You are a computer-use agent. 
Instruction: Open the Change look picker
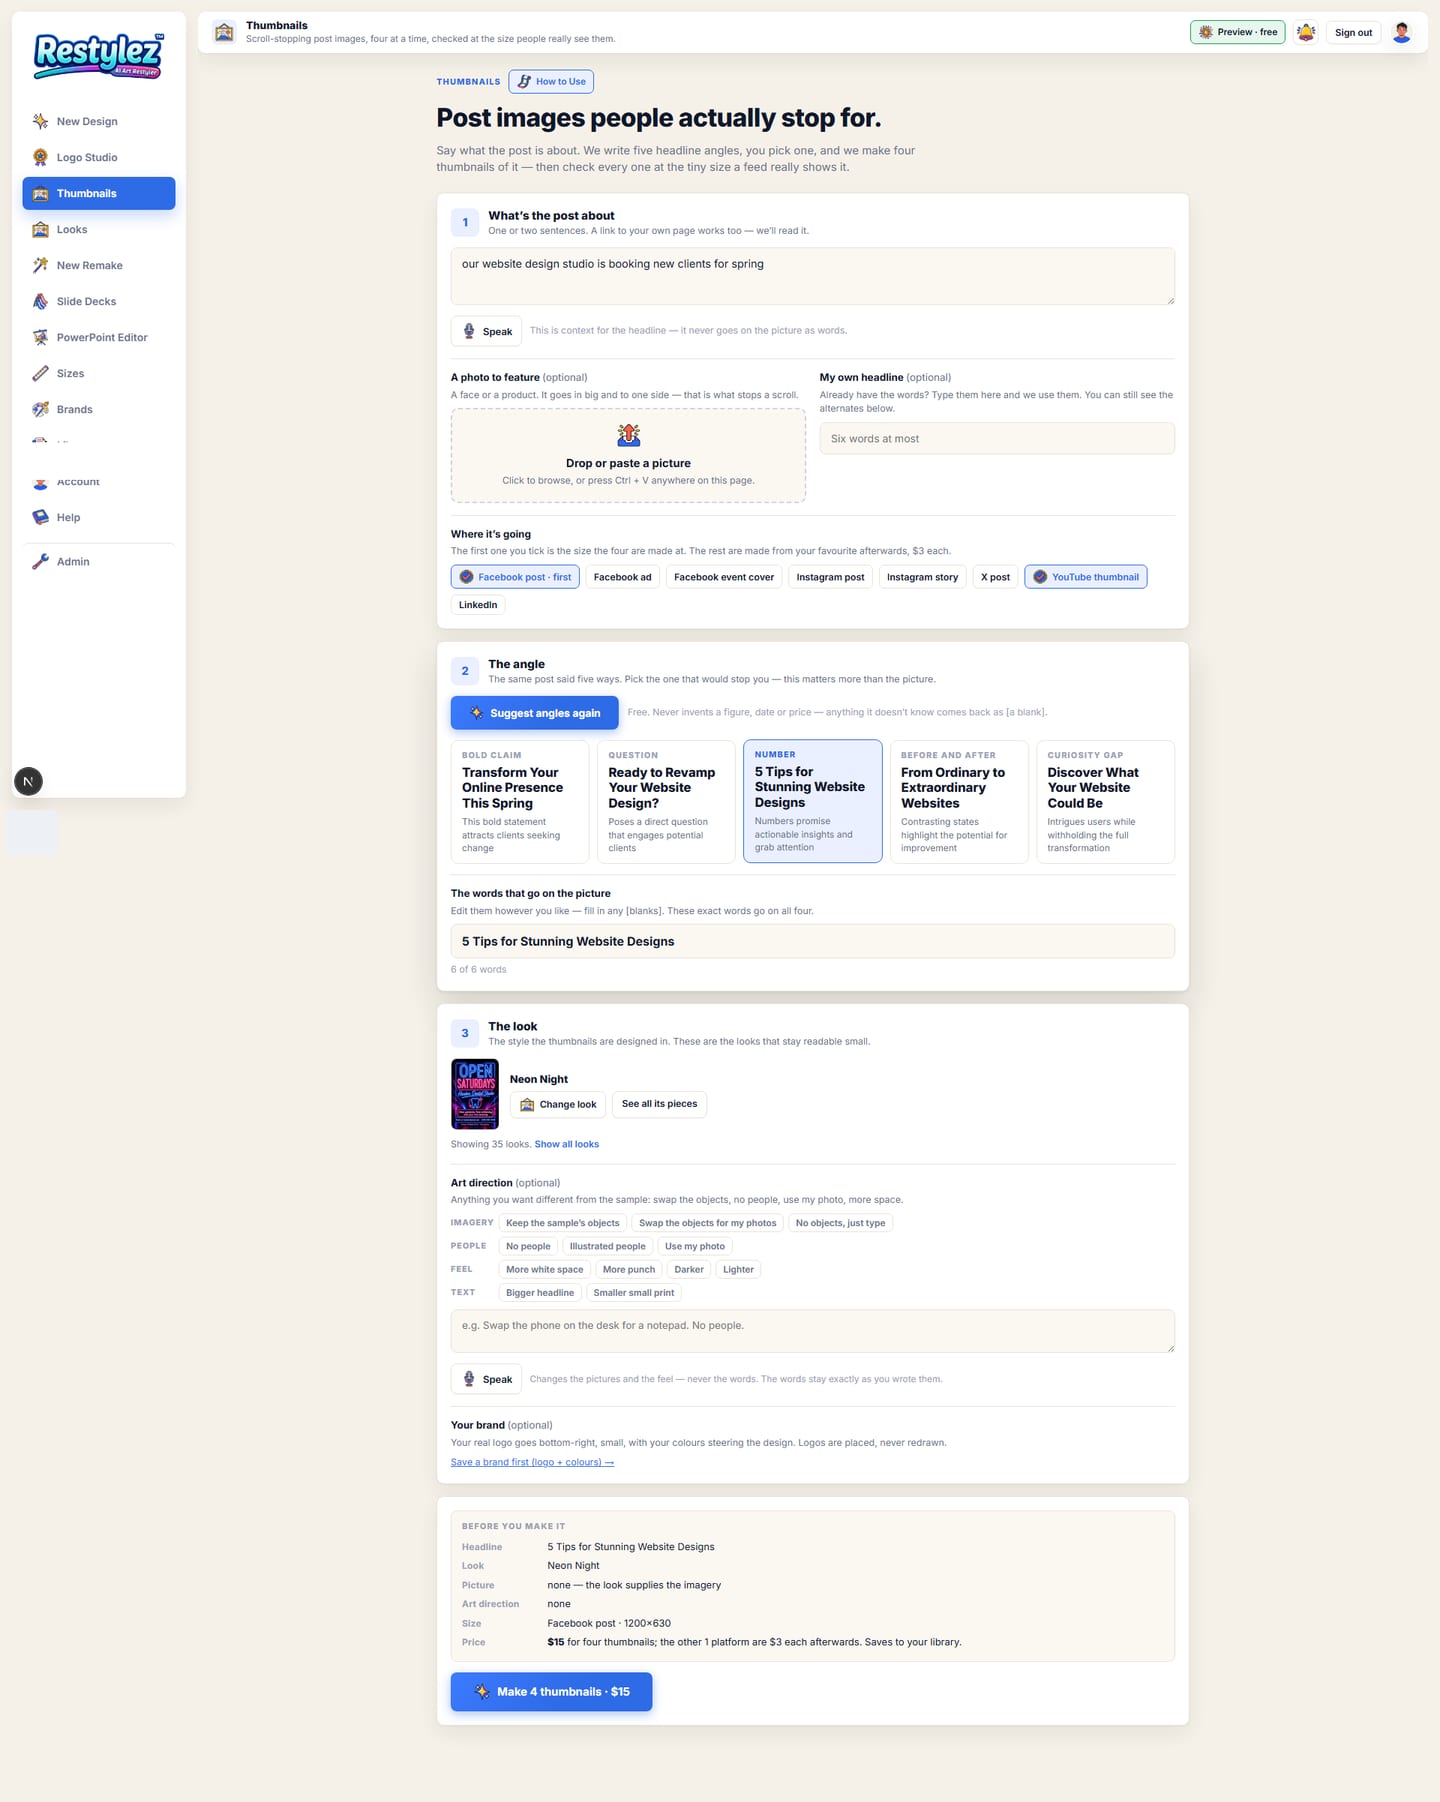click(x=558, y=1104)
